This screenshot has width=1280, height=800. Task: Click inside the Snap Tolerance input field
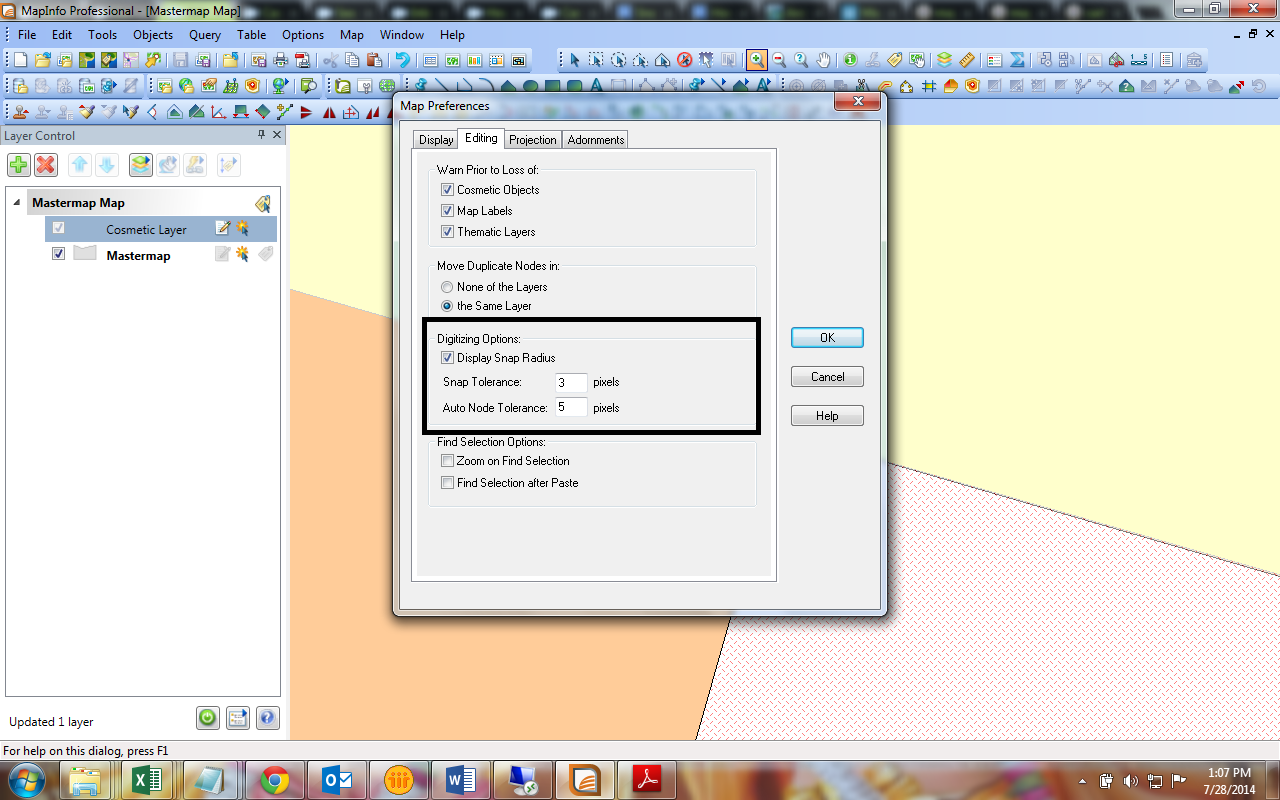(x=570, y=382)
